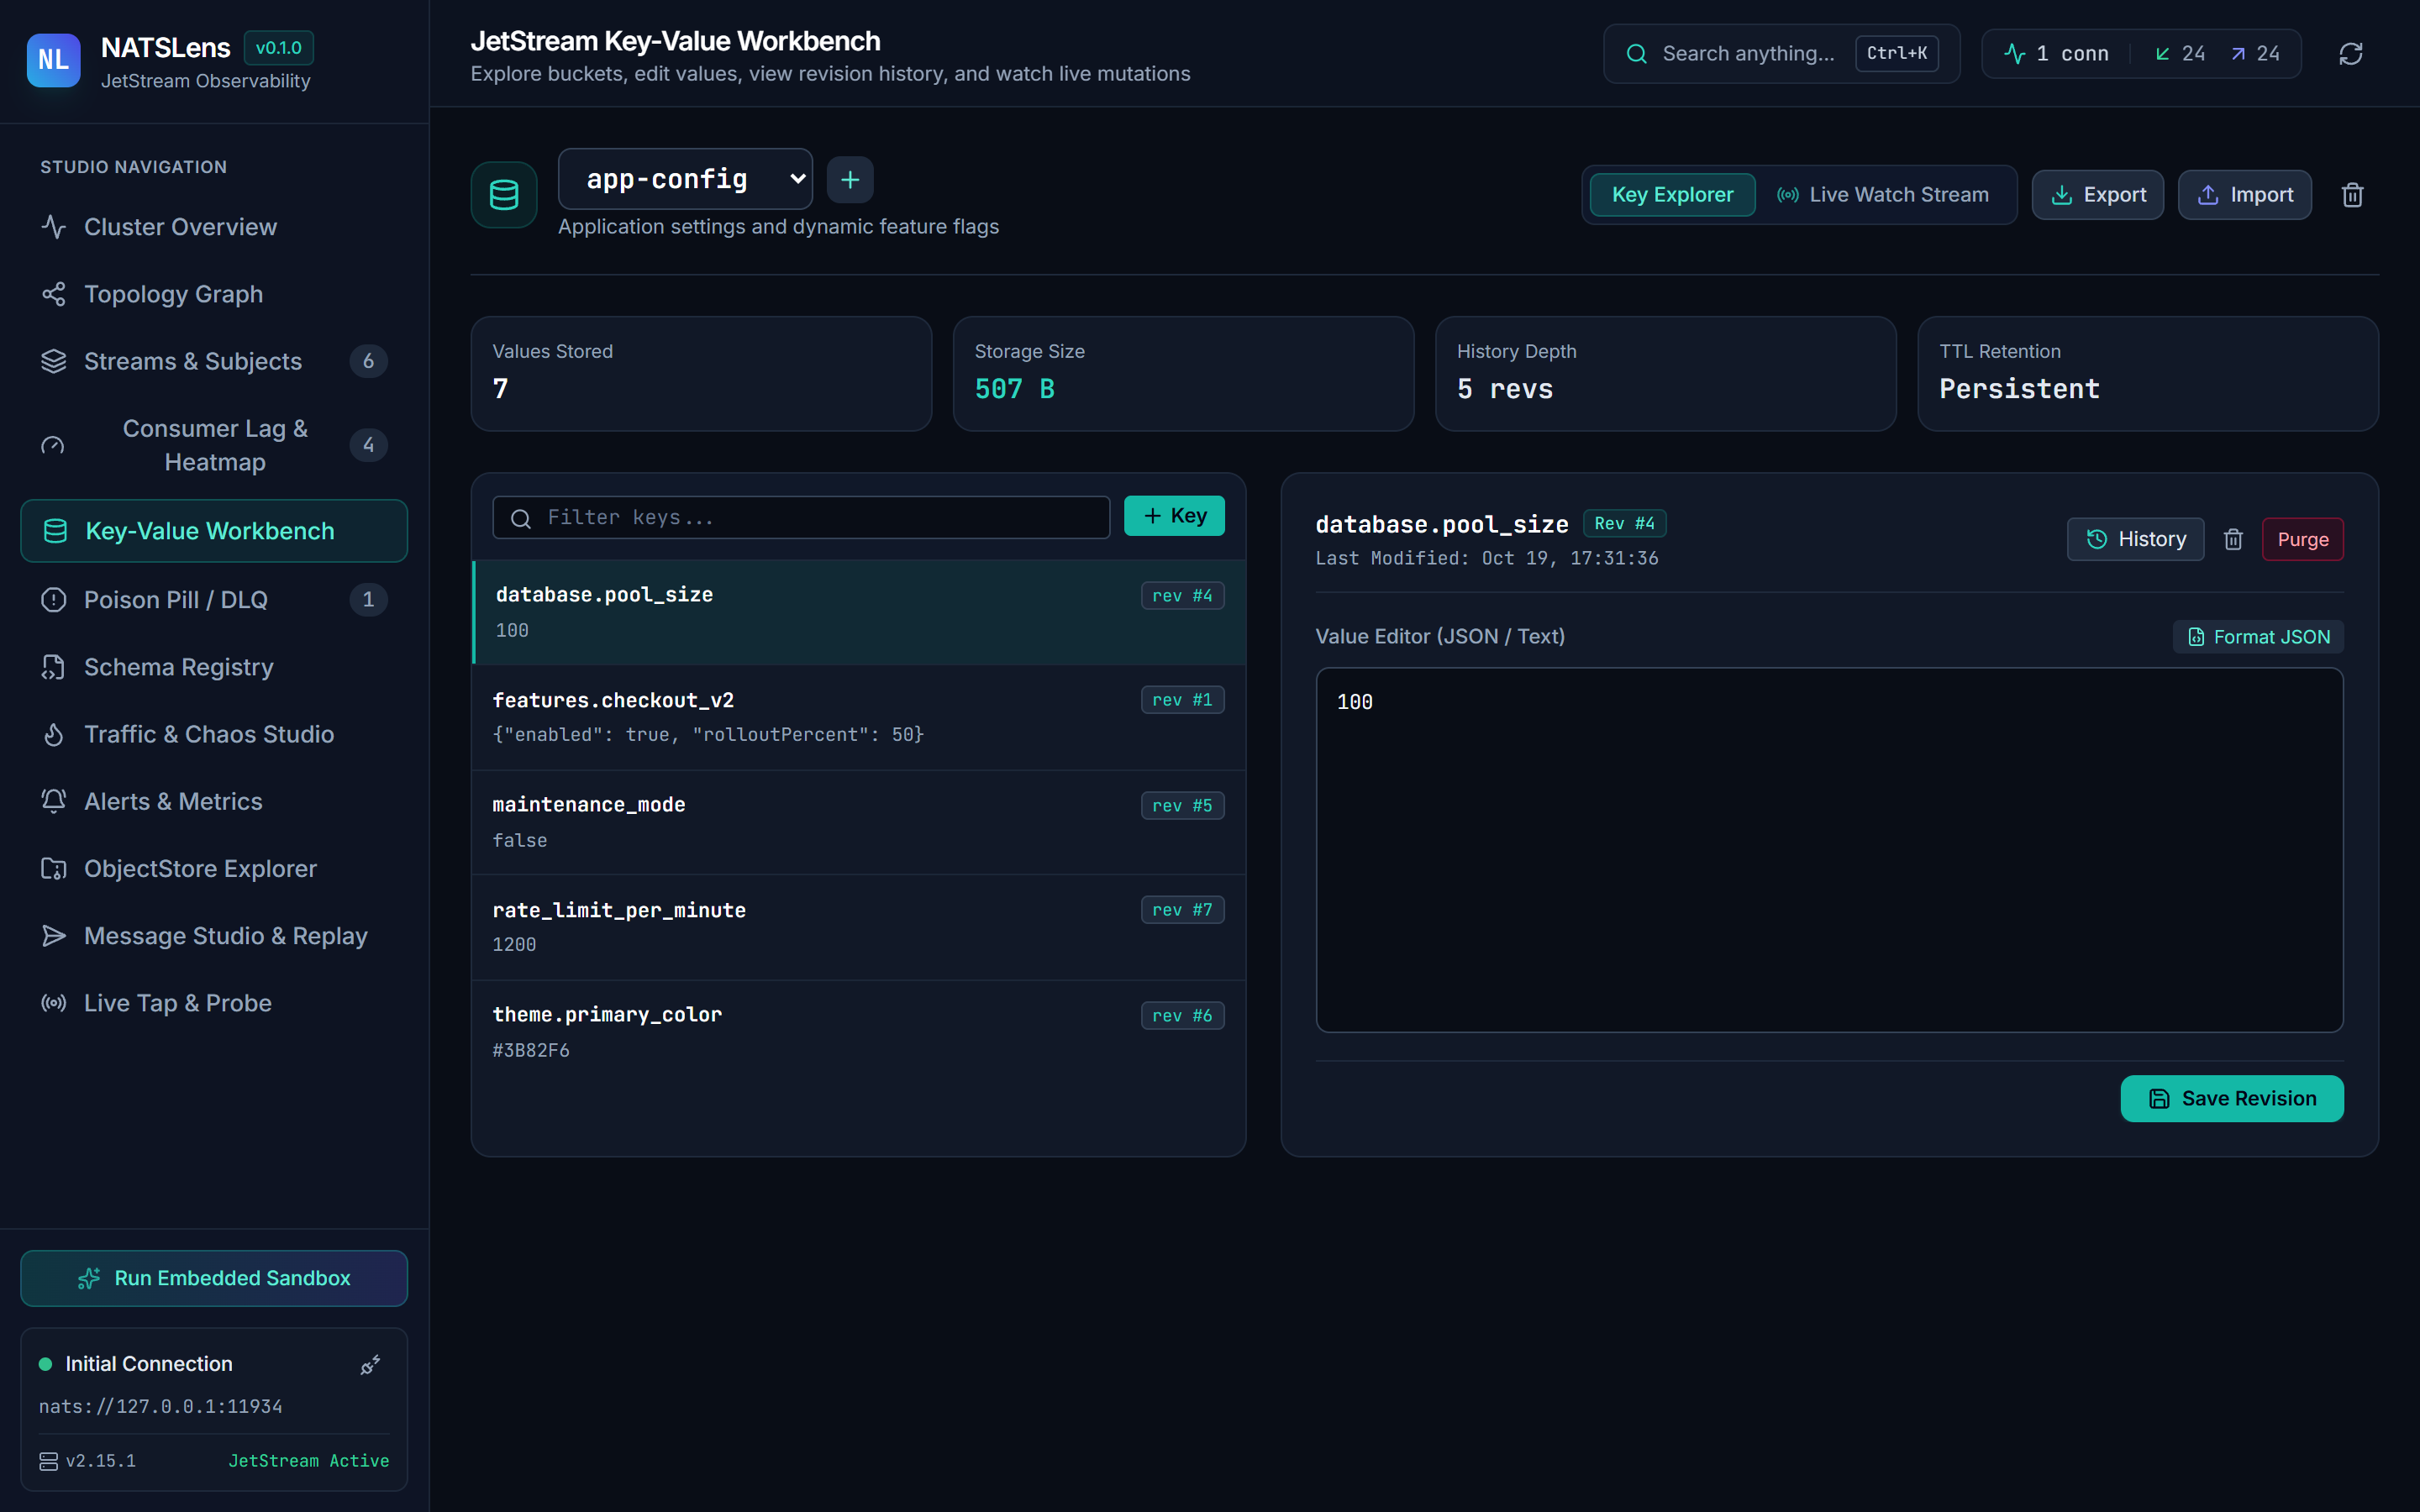
Task: Select Key-Value Workbench in the navigation
Action: click(214, 531)
